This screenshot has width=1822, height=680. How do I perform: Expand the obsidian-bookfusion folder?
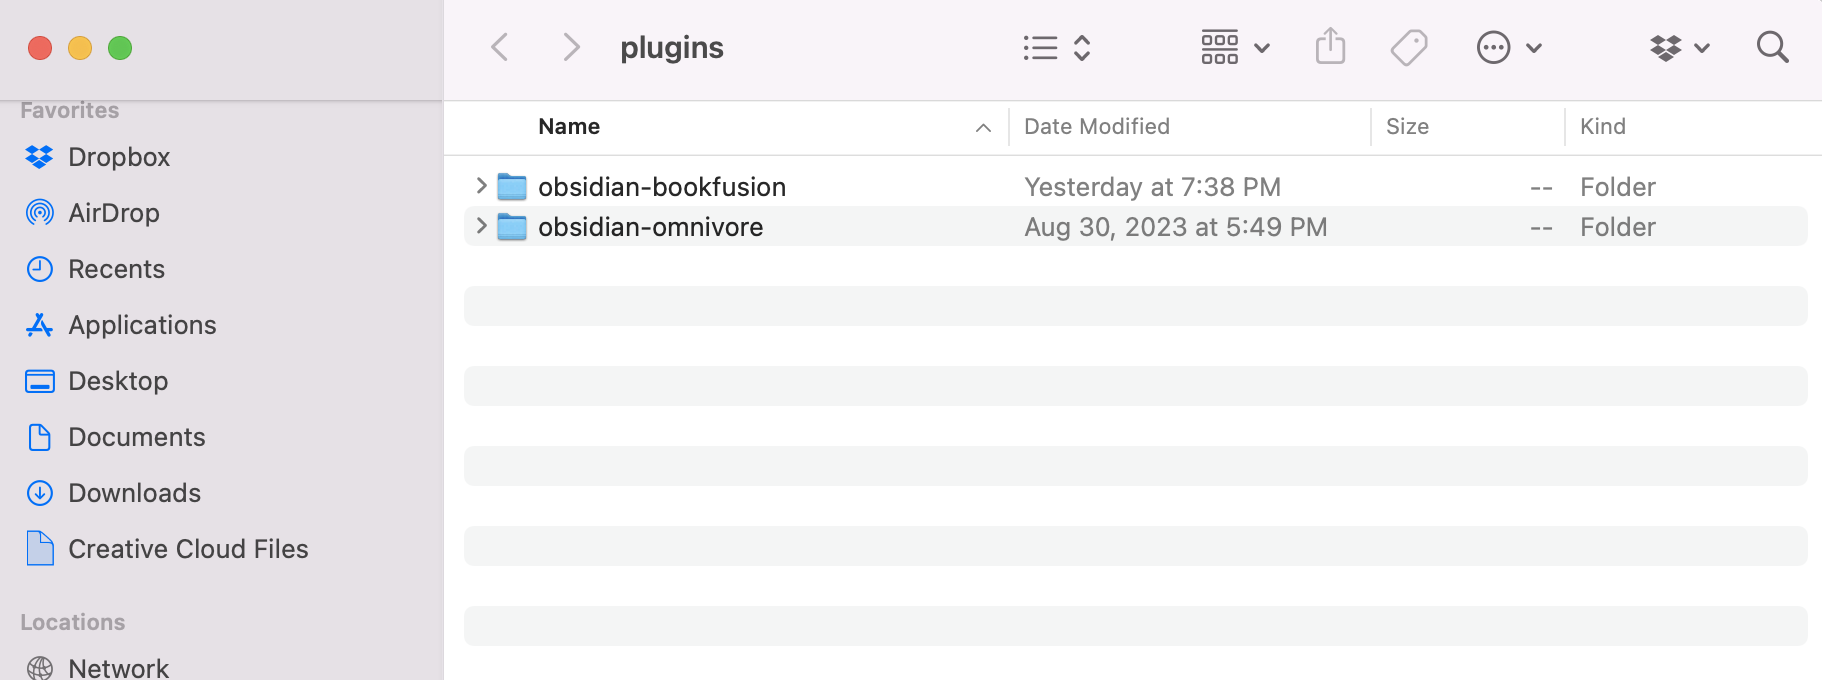point(481,186)
